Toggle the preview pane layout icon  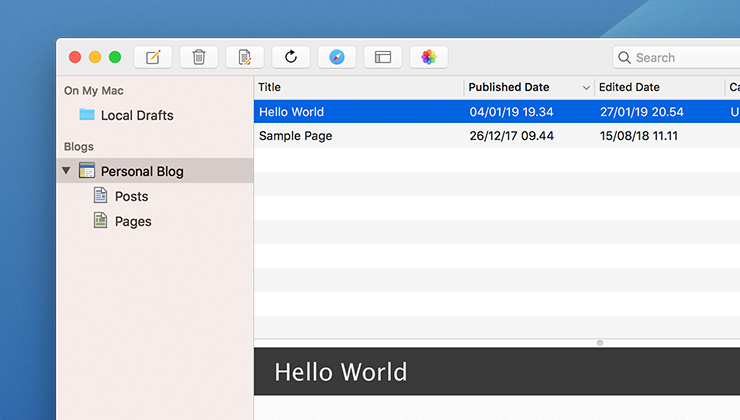pyautogui.click(x=383, y=57)
